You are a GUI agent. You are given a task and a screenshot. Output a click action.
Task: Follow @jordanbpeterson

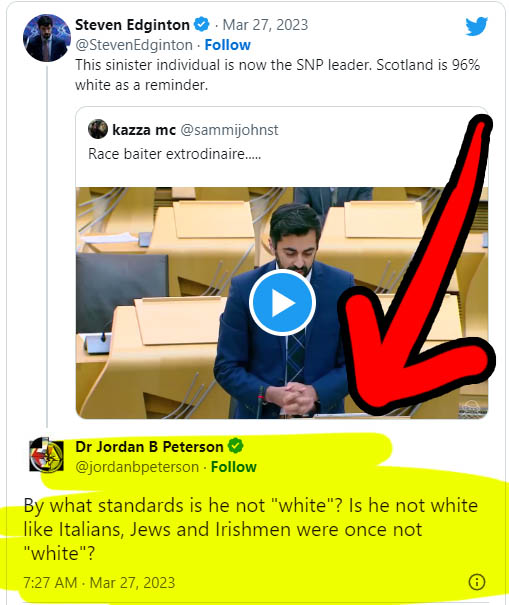click(233, 467)
